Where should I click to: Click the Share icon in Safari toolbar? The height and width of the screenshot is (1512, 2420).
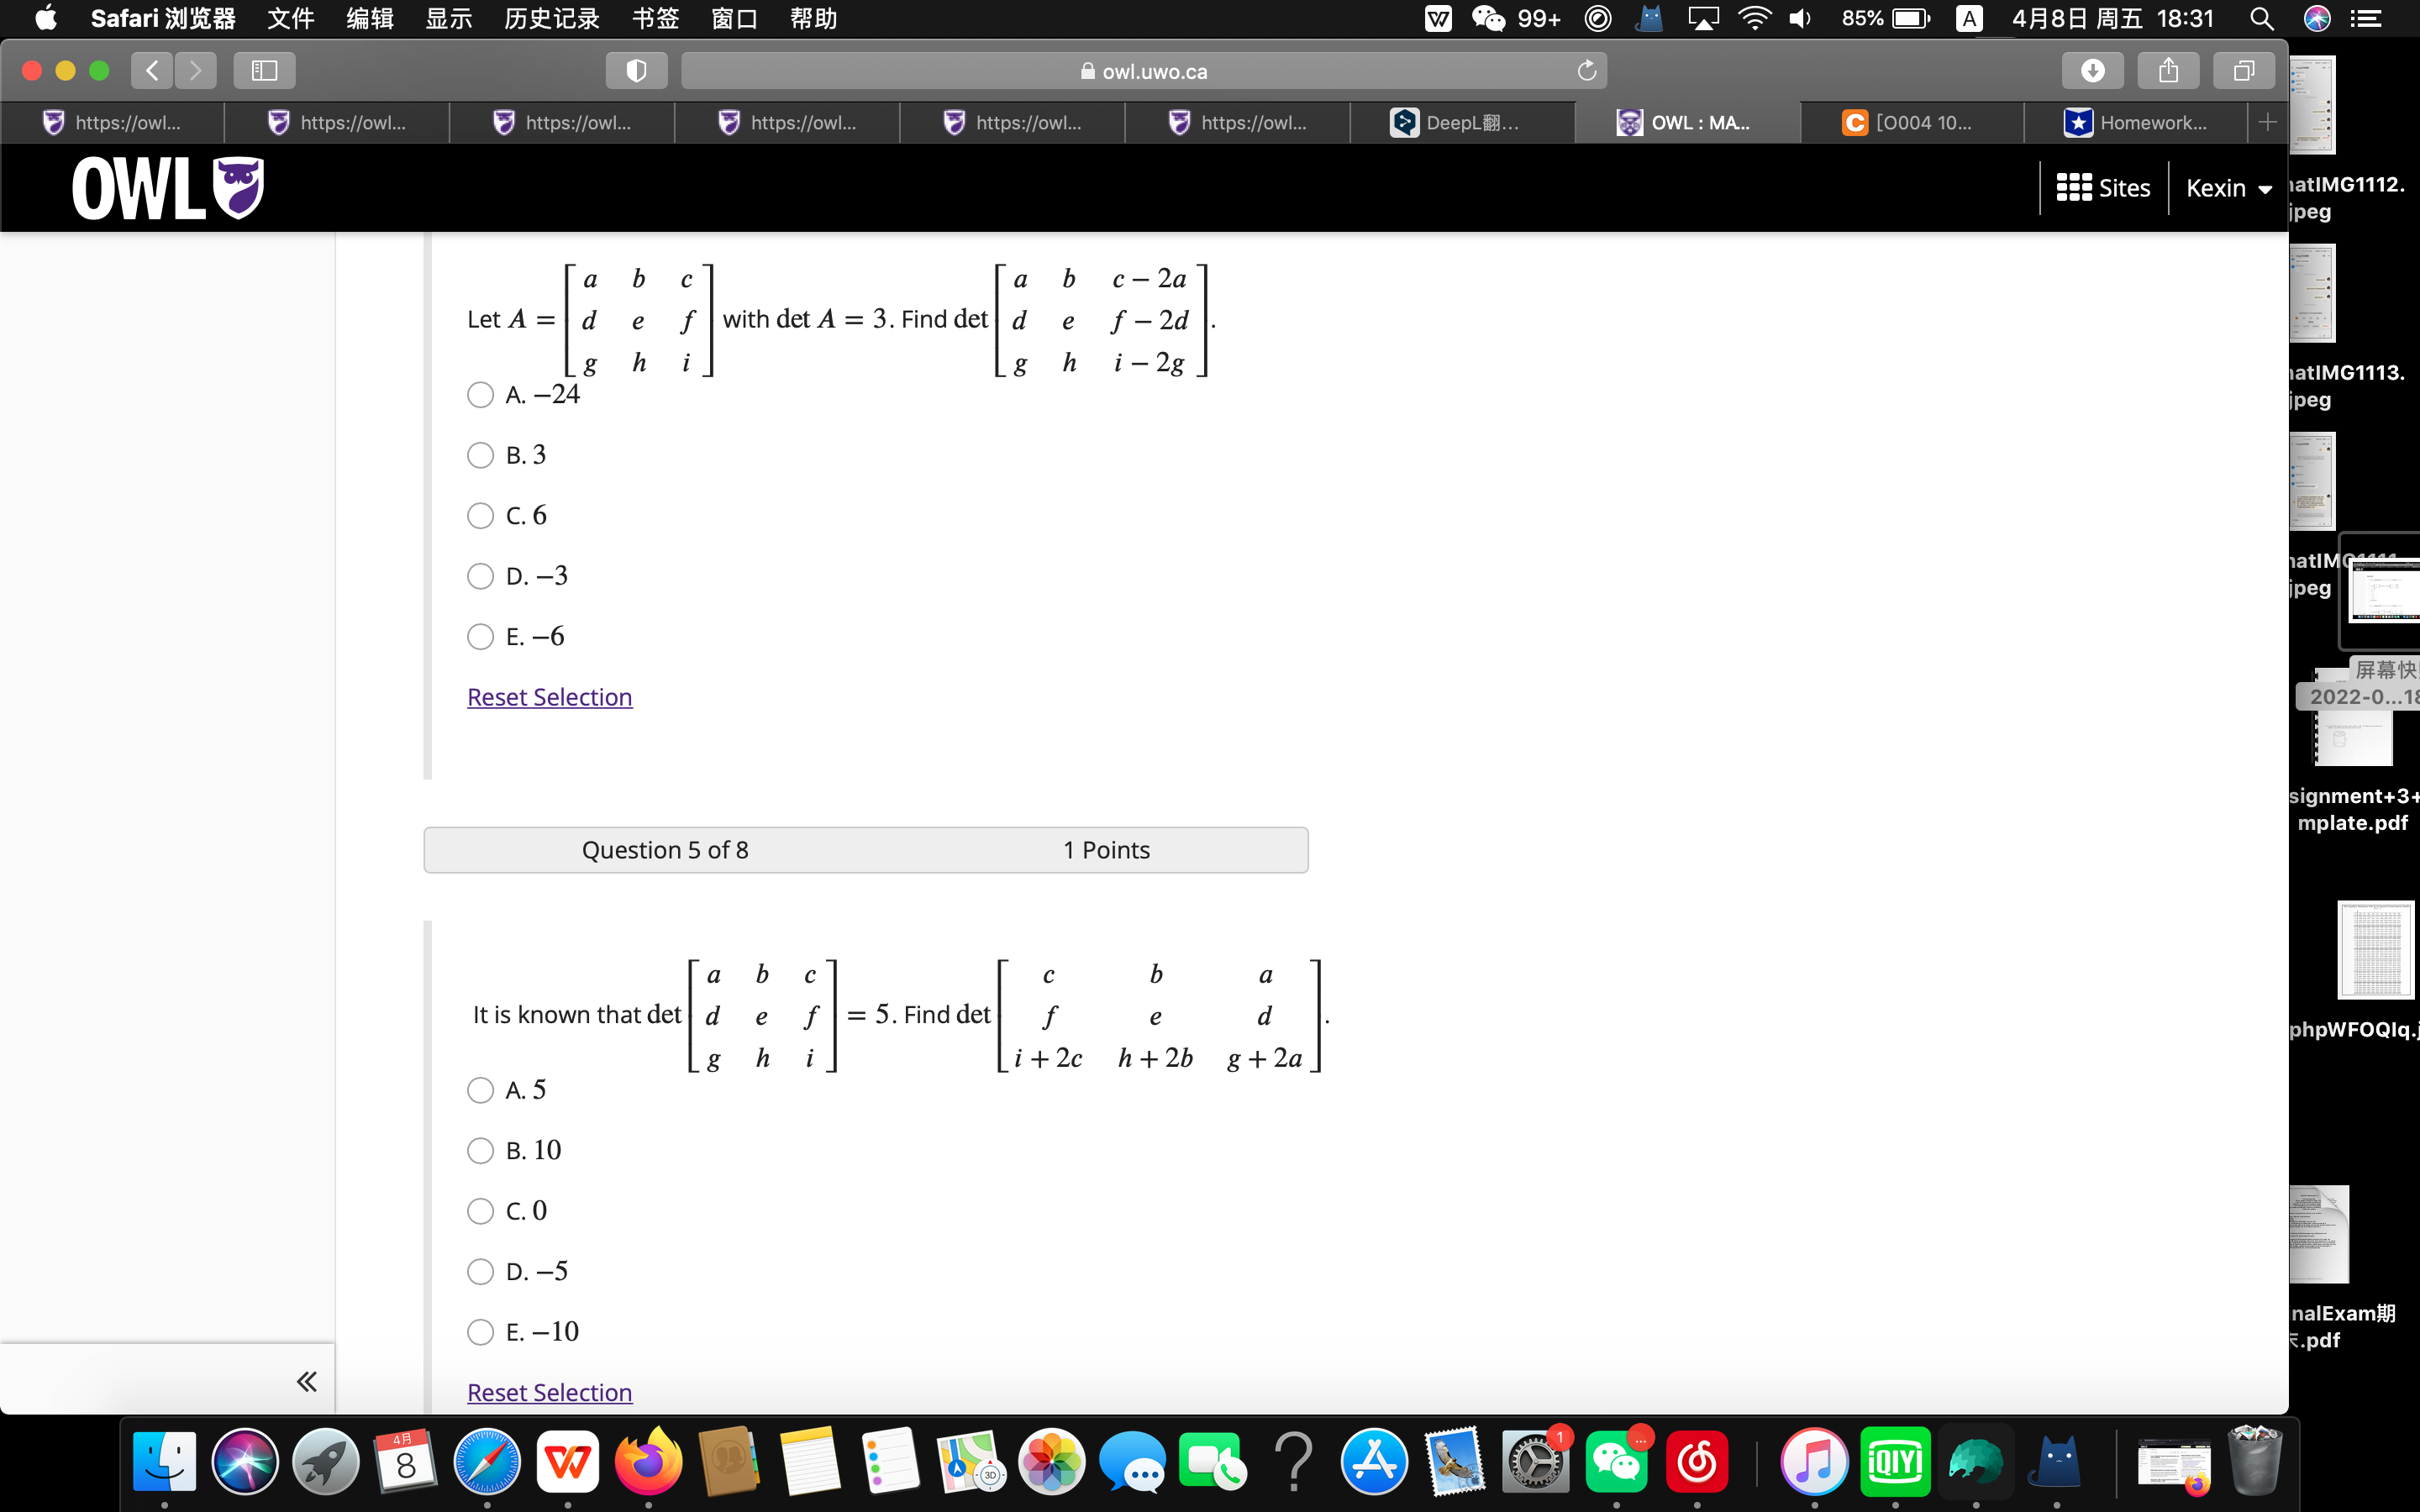(x=2166, y=70)
